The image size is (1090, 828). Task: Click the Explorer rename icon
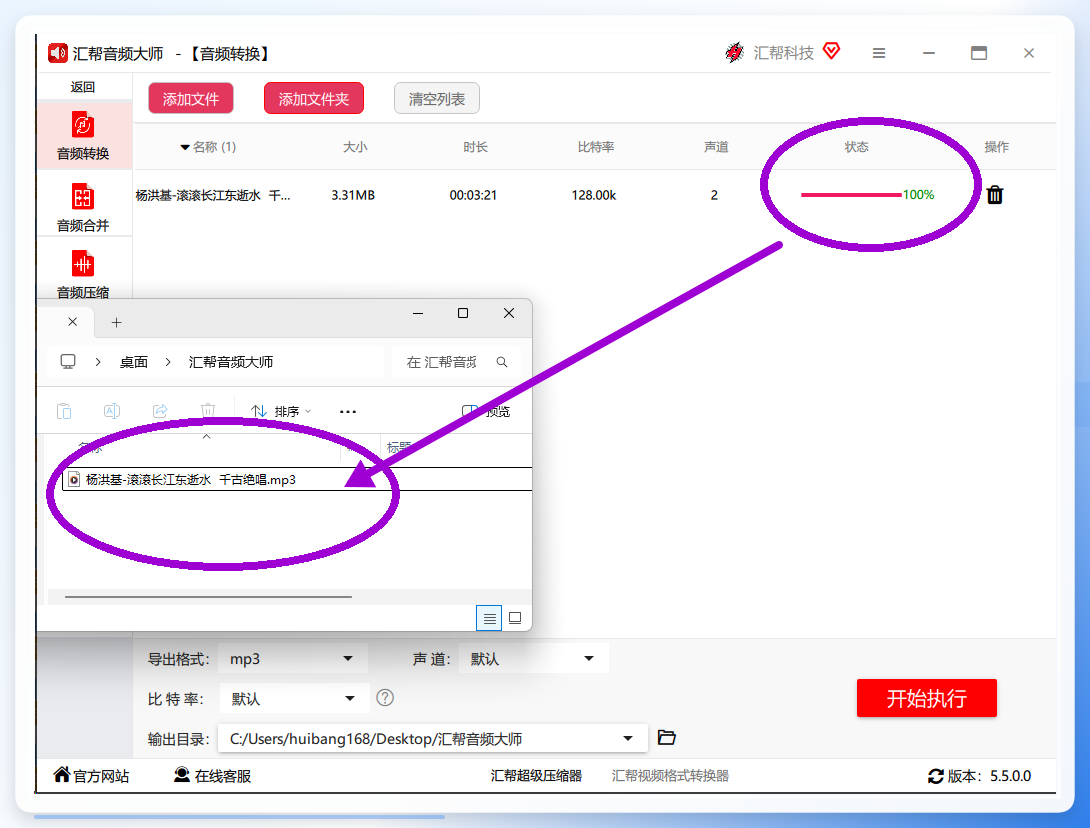pyautogui.click(x=112, y=411)
